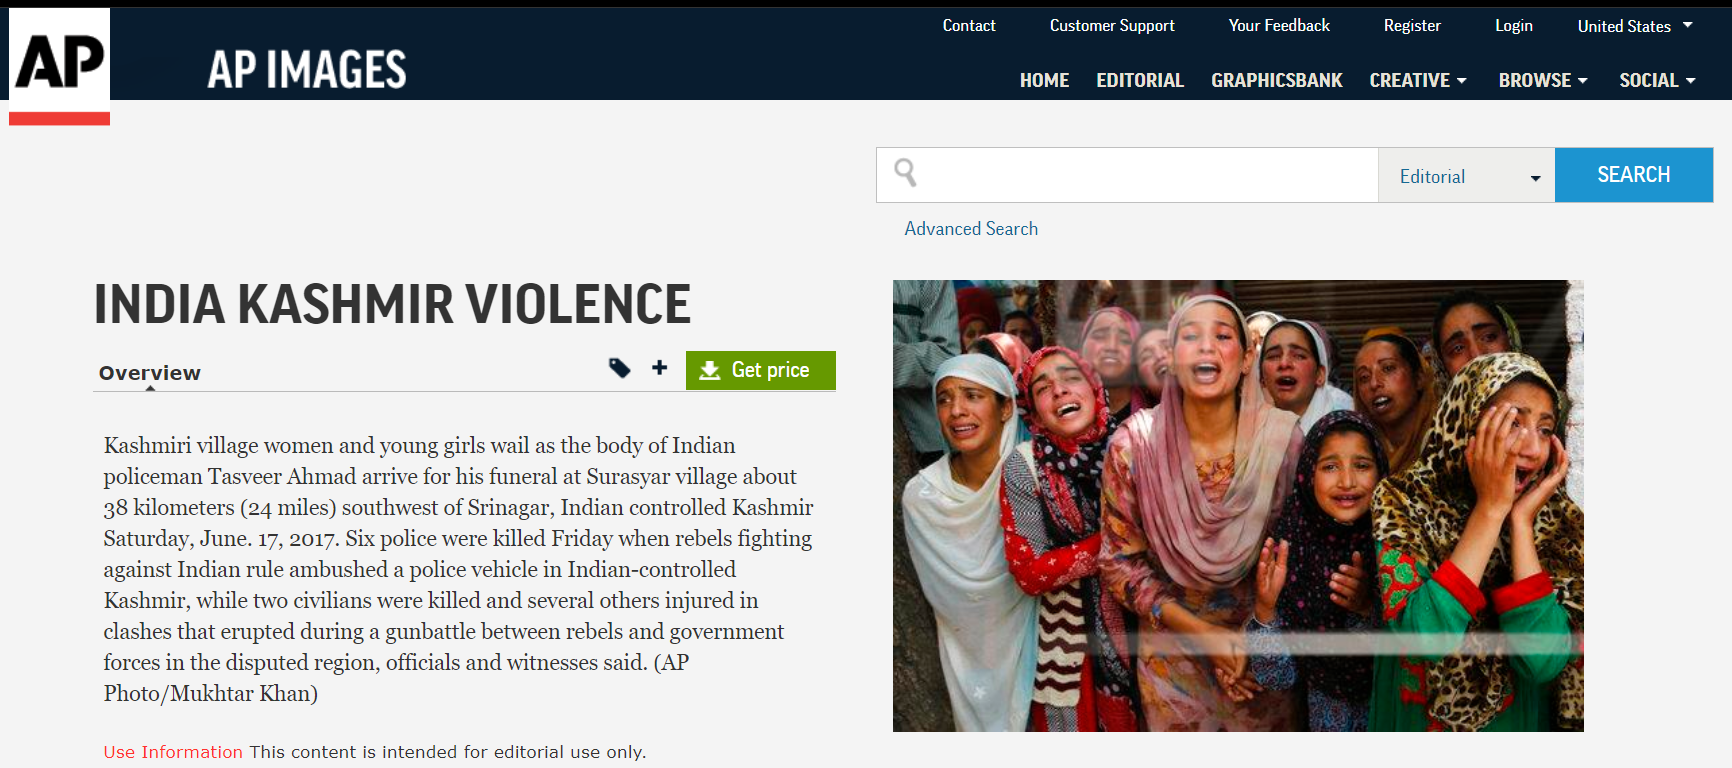
Task: Open the Editorial search category dropdown
Action: (x=1466, y=175)
